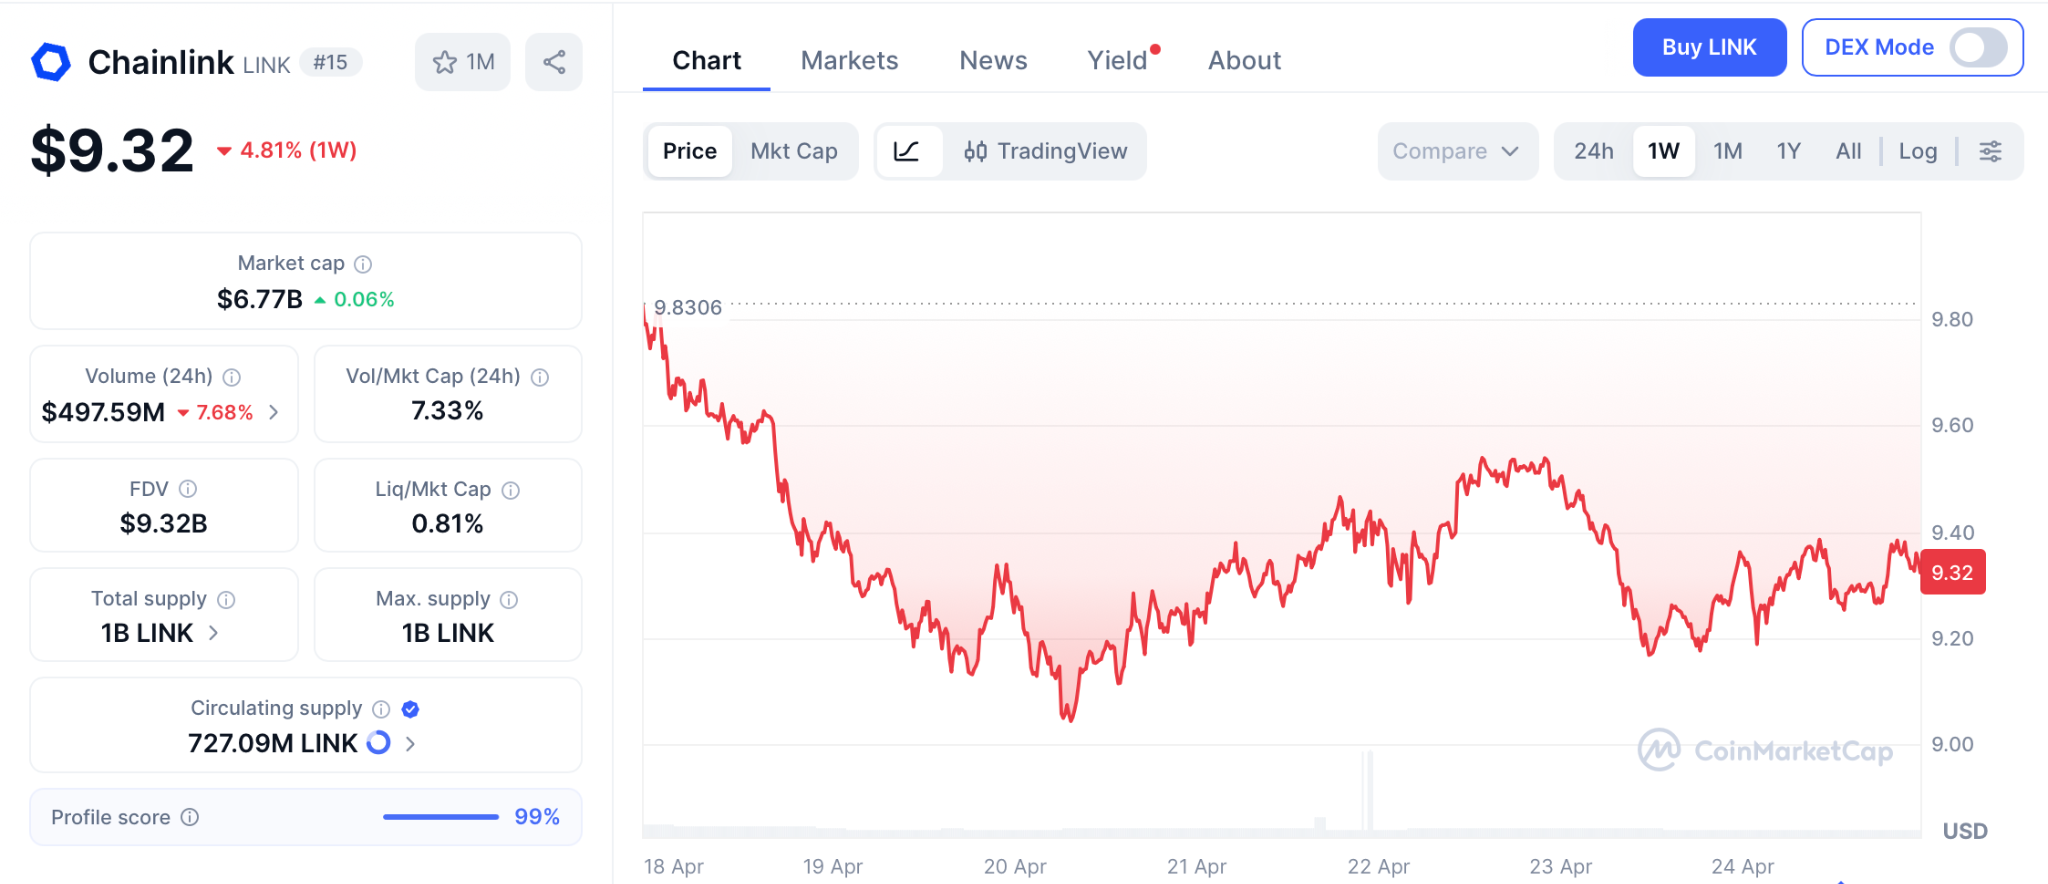Click the Profile score progress bar

pyautogui.click(x=440, y=817)
